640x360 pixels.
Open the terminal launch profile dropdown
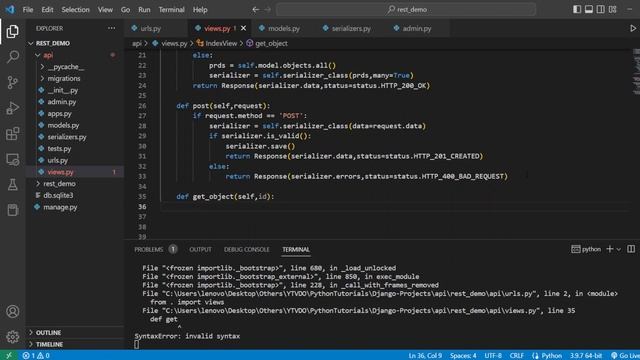[x=619, y=249]
